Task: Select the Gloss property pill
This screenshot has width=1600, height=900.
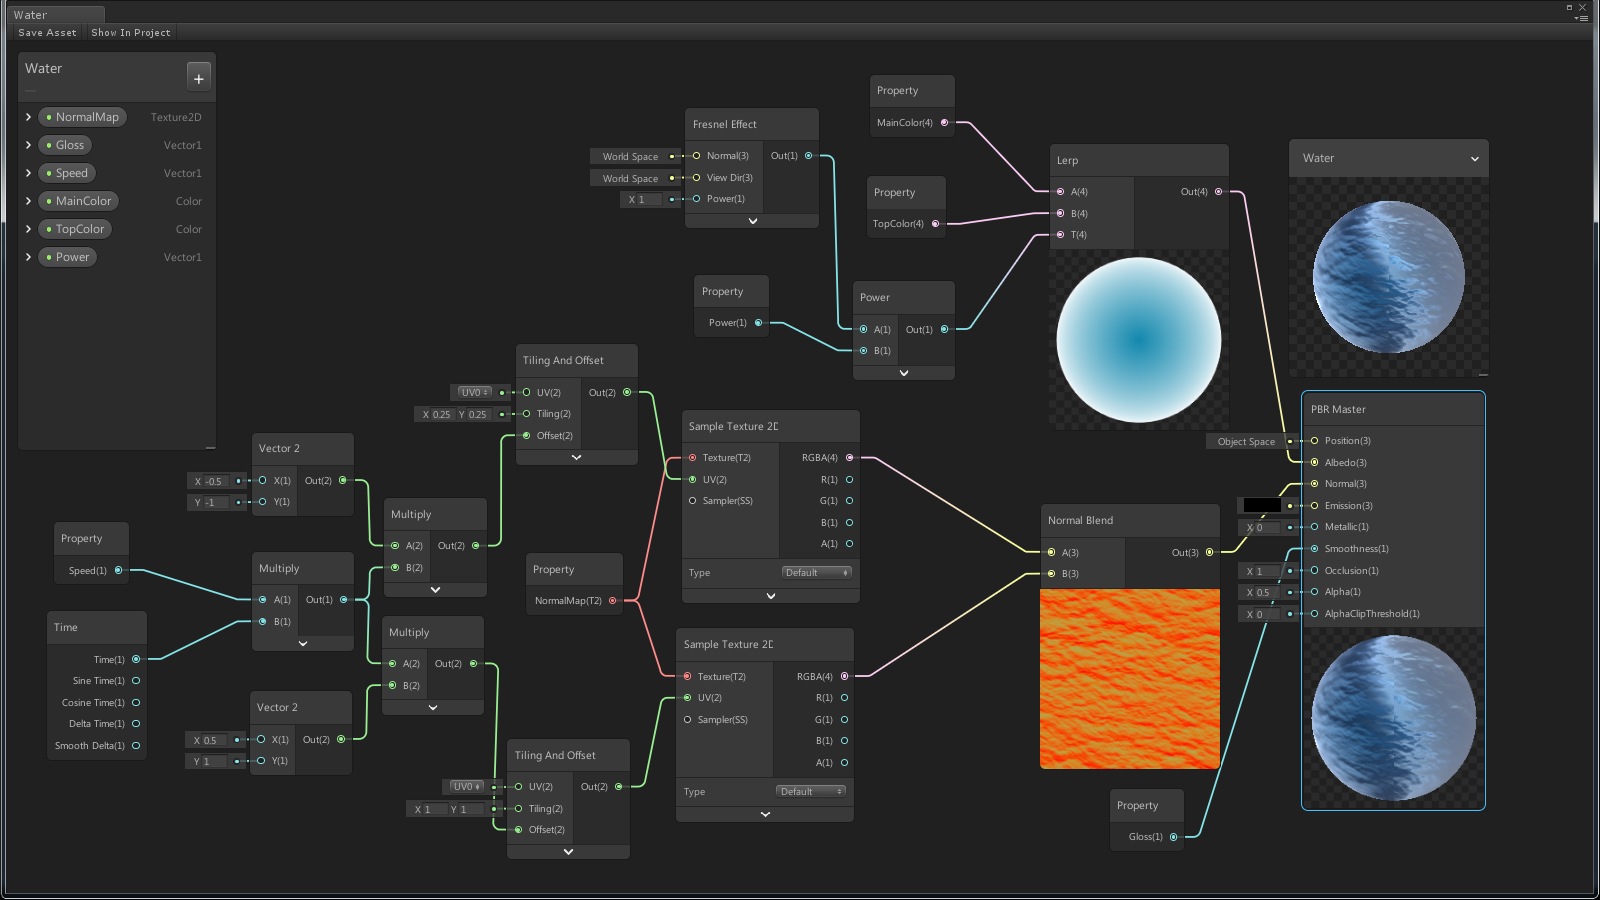Action: point(65,145)
